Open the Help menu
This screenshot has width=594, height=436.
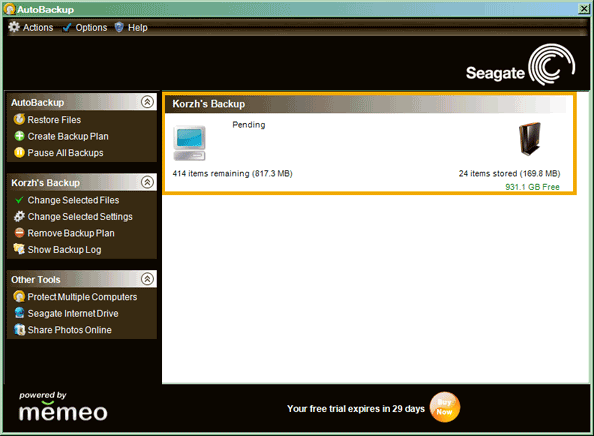point(131,27)
